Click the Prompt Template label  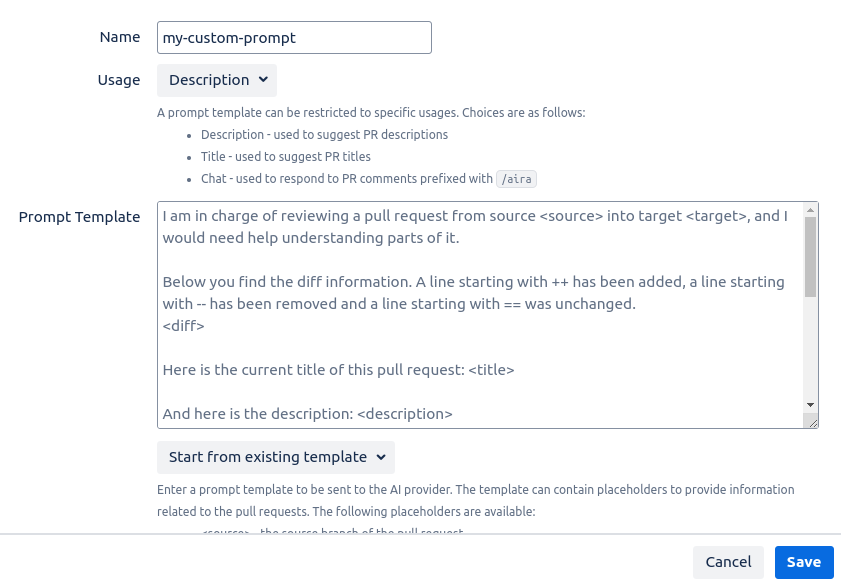coord(80,217)
